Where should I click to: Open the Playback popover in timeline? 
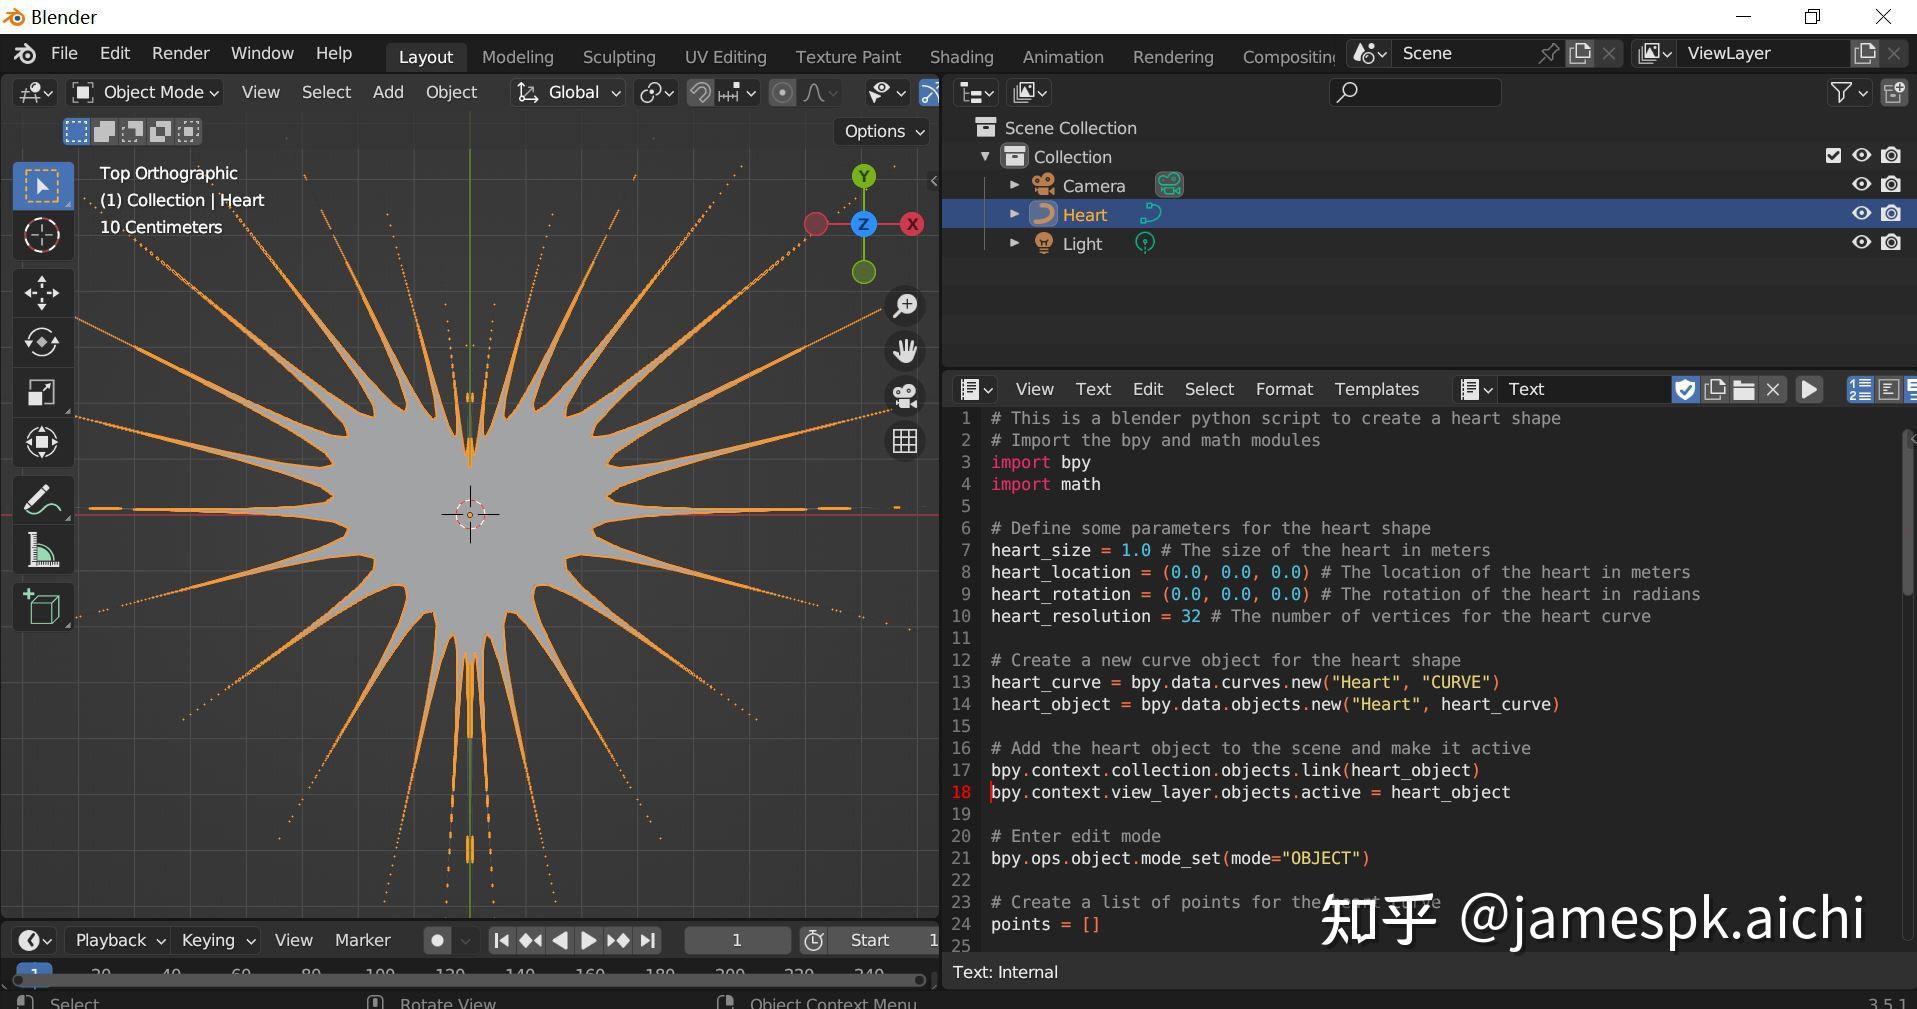(119, 940)
